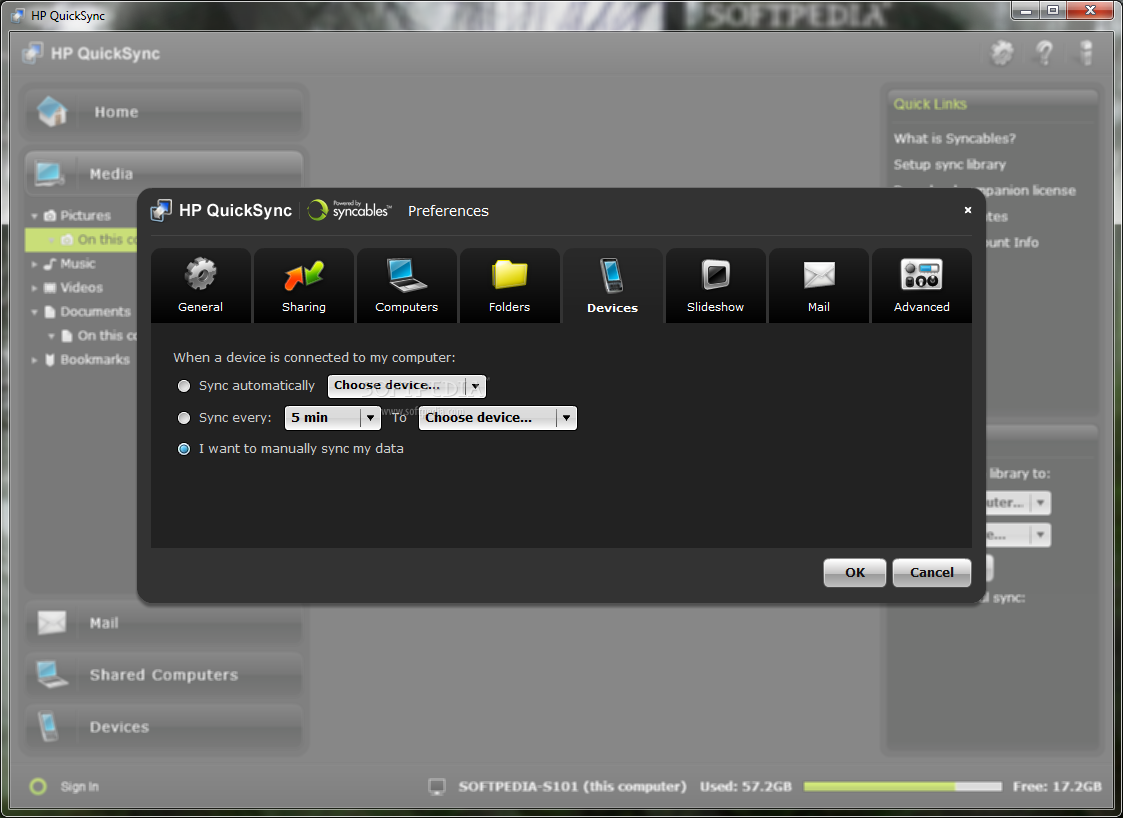The height and width of the screenshot is (818, 1123).
Task: Click the Videos film icon
Action: coord(50,288)
